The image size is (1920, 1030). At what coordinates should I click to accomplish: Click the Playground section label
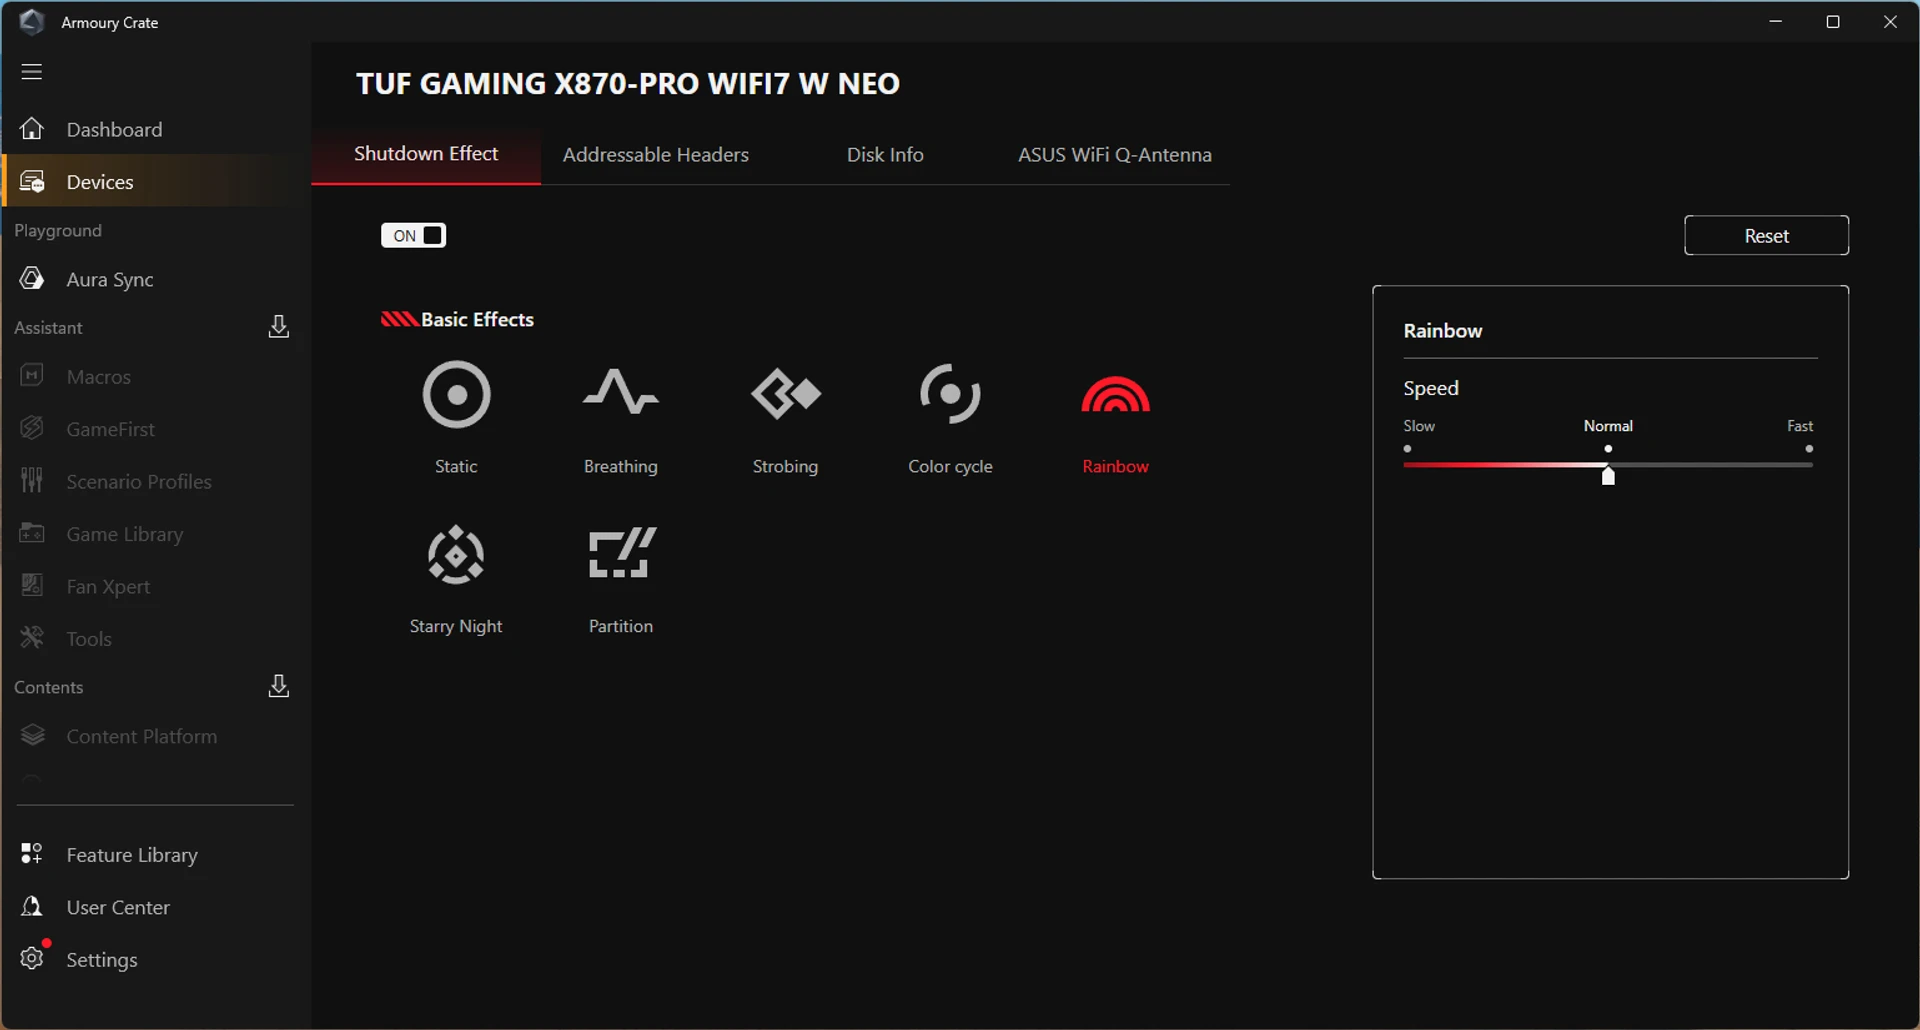pos(58,231)
